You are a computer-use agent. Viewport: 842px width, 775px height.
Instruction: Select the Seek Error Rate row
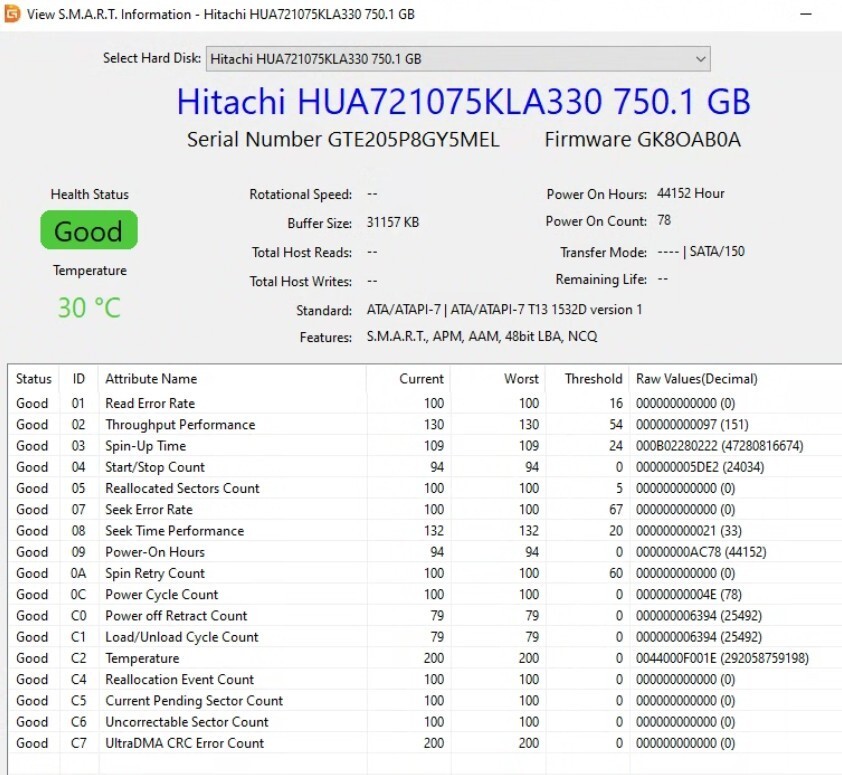425,509
